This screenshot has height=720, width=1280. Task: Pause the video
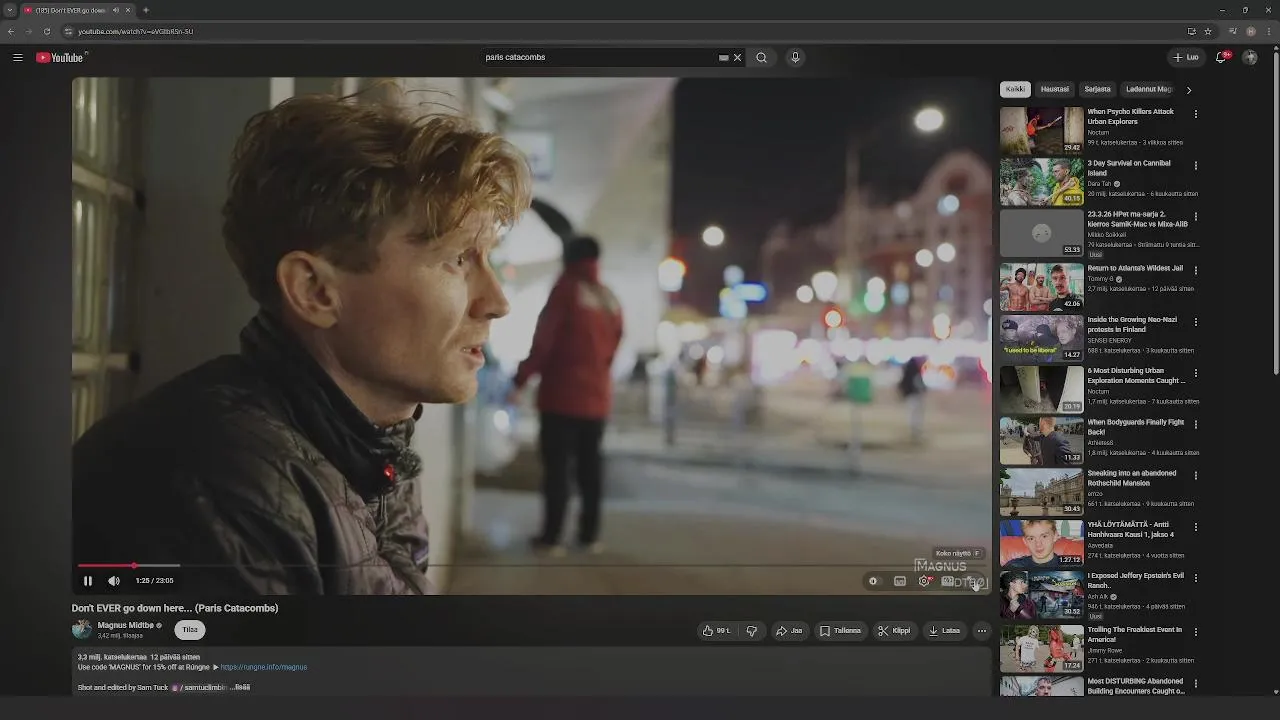click(87, 581)
